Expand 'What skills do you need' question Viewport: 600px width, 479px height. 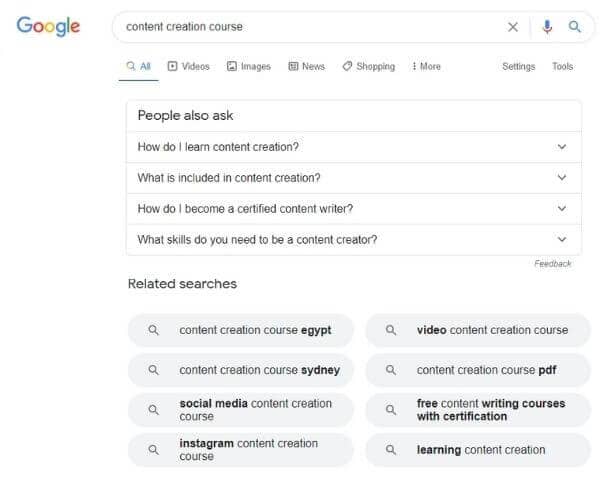(354, 240)
